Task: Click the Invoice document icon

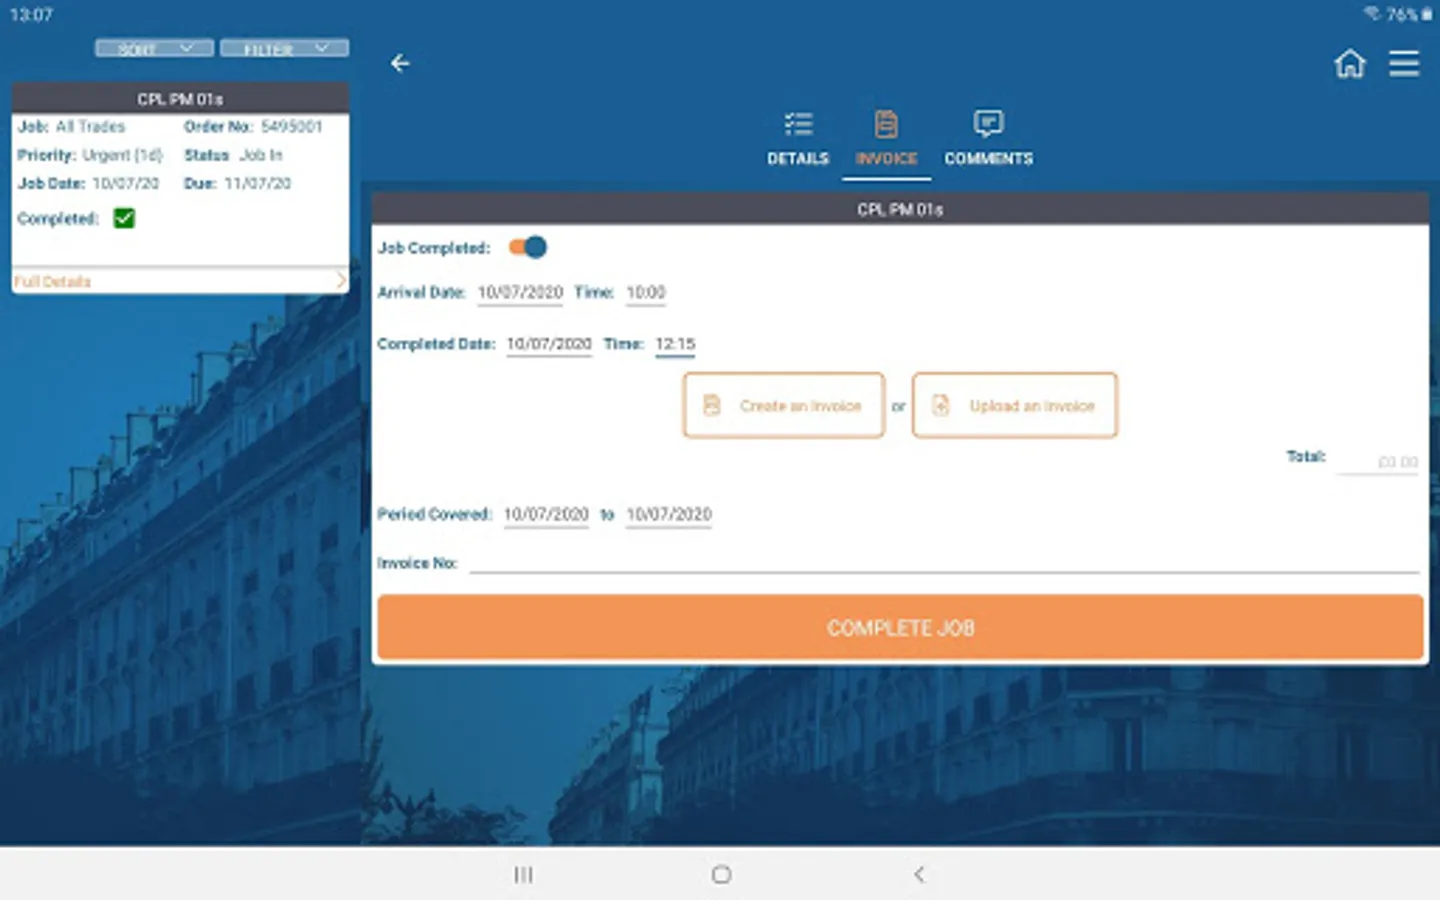Action: click(x=886, y=124)
